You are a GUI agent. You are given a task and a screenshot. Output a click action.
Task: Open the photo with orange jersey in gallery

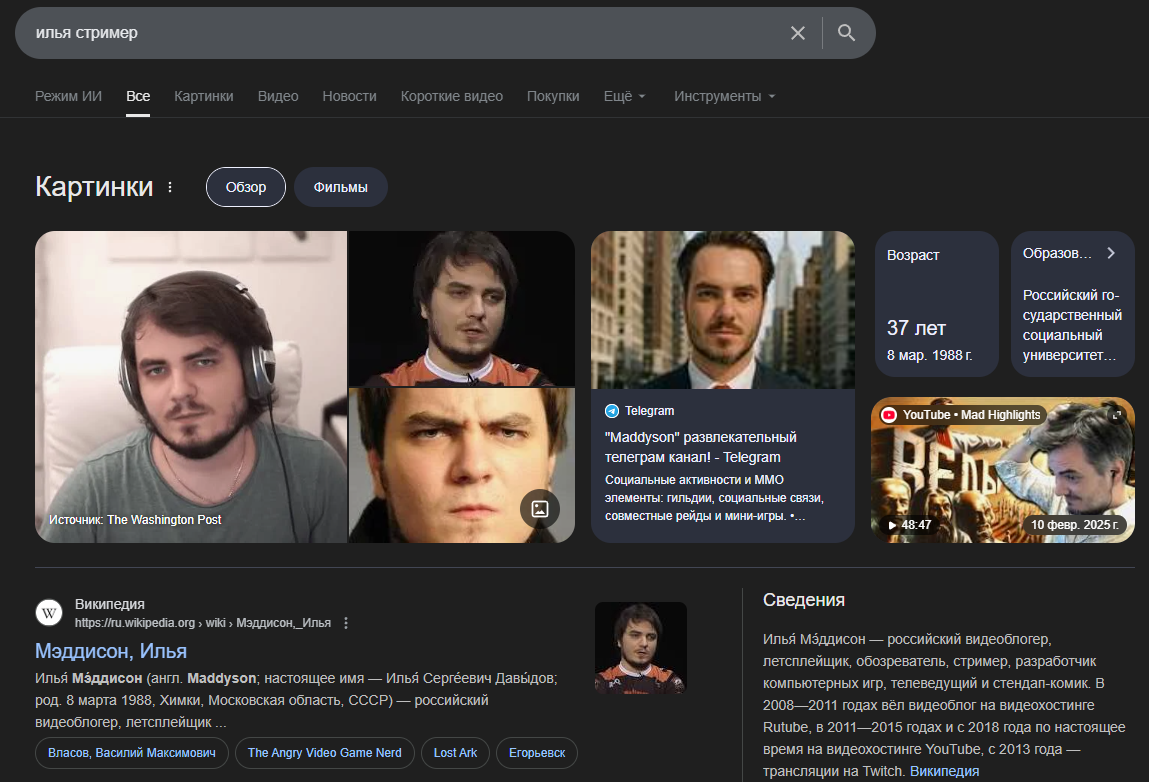coord(462,309)
